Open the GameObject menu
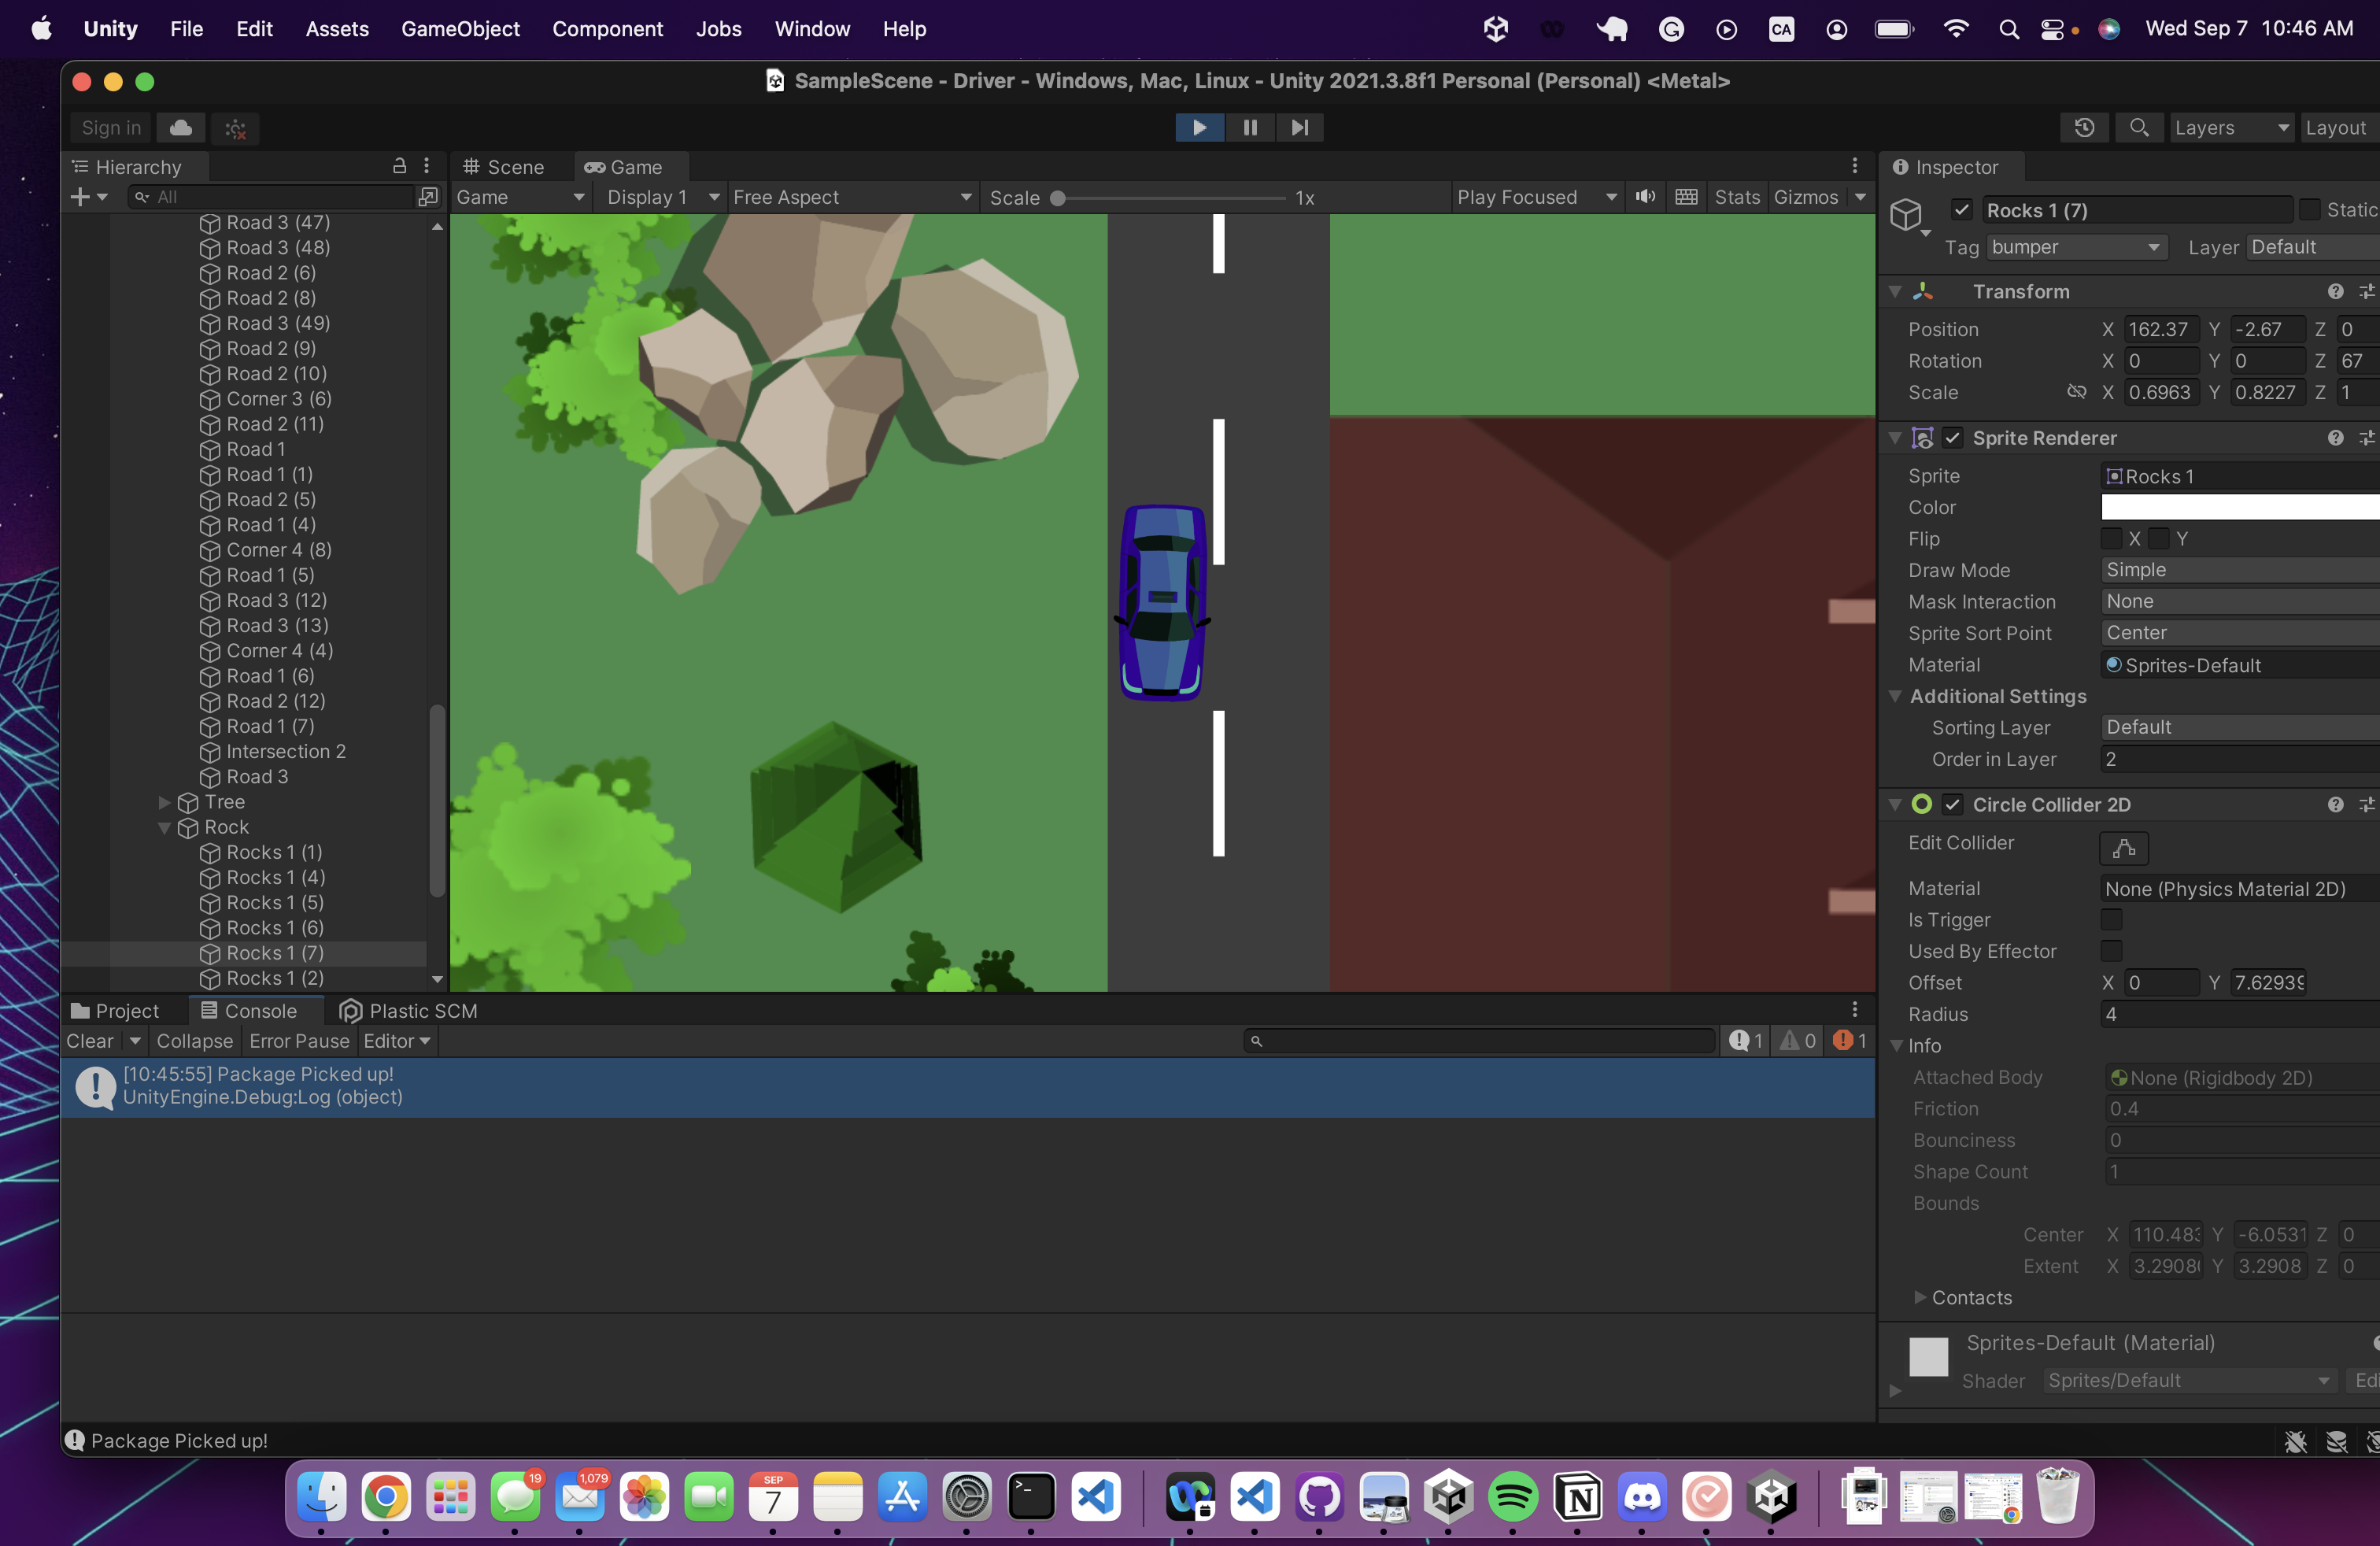2380x1546 pixels. pos(460,29)
